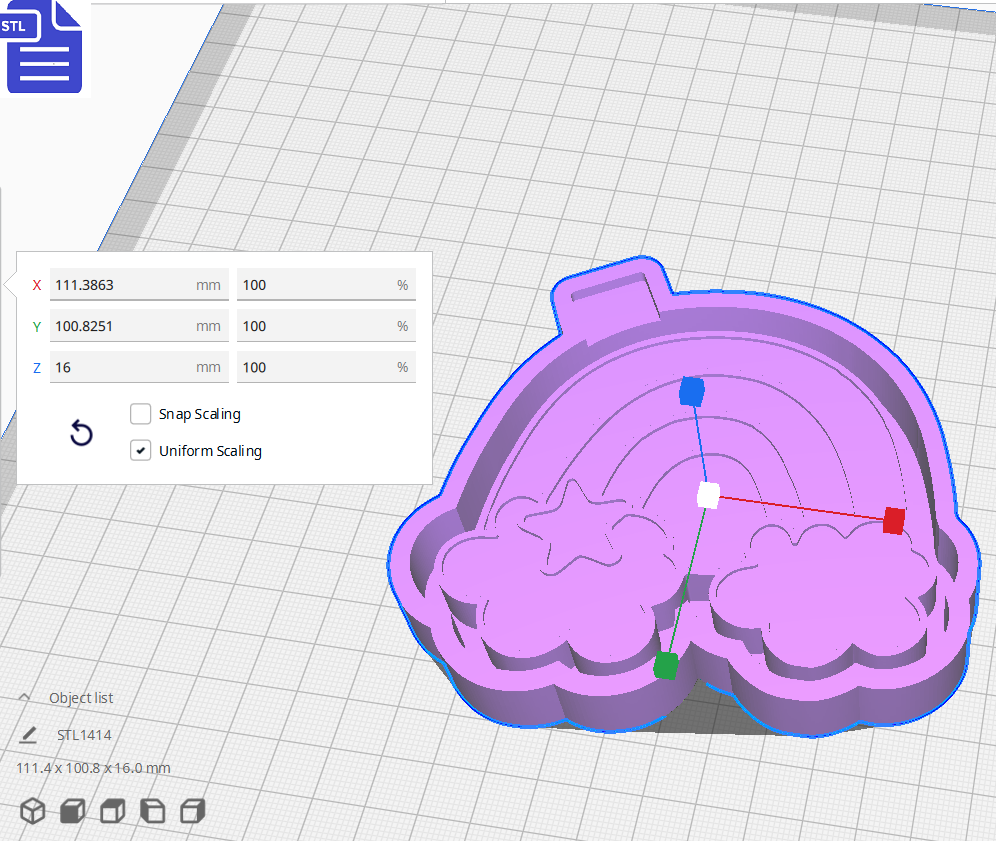The width and height of the screenshot is (996, 841).
Task: Switch to the top view icon
Action: pos(112,811)
